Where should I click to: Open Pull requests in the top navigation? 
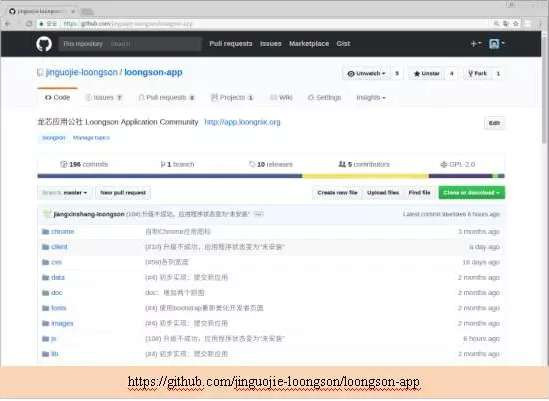point(231,44)
